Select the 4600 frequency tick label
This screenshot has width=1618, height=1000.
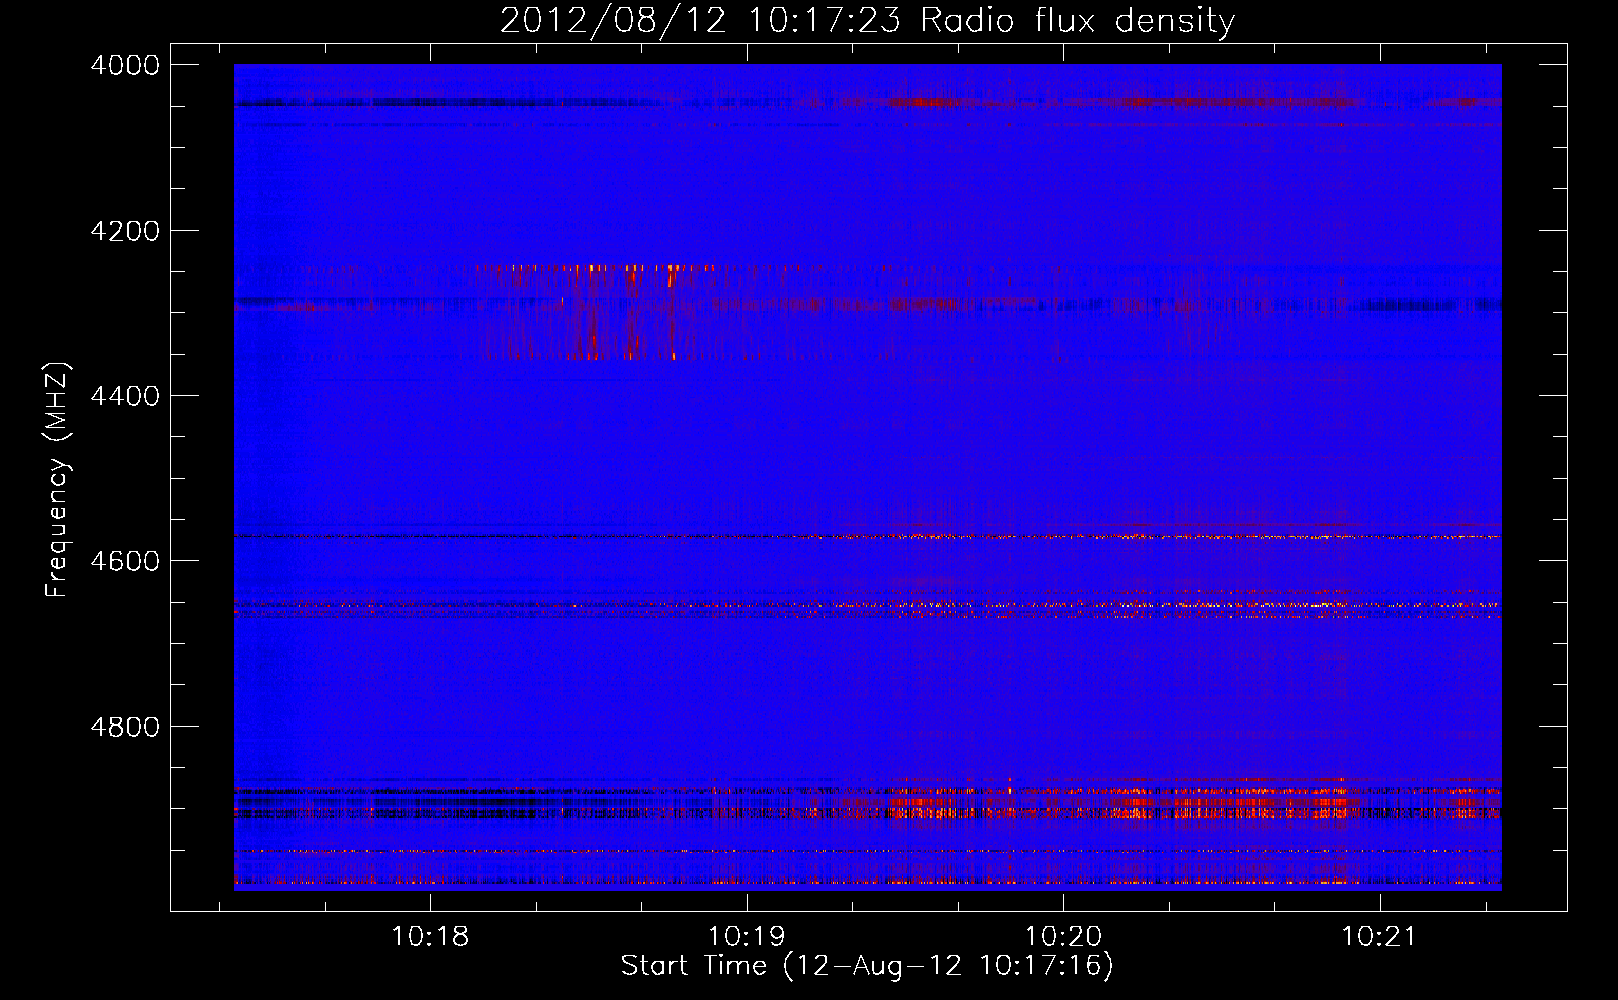(125, 561)
